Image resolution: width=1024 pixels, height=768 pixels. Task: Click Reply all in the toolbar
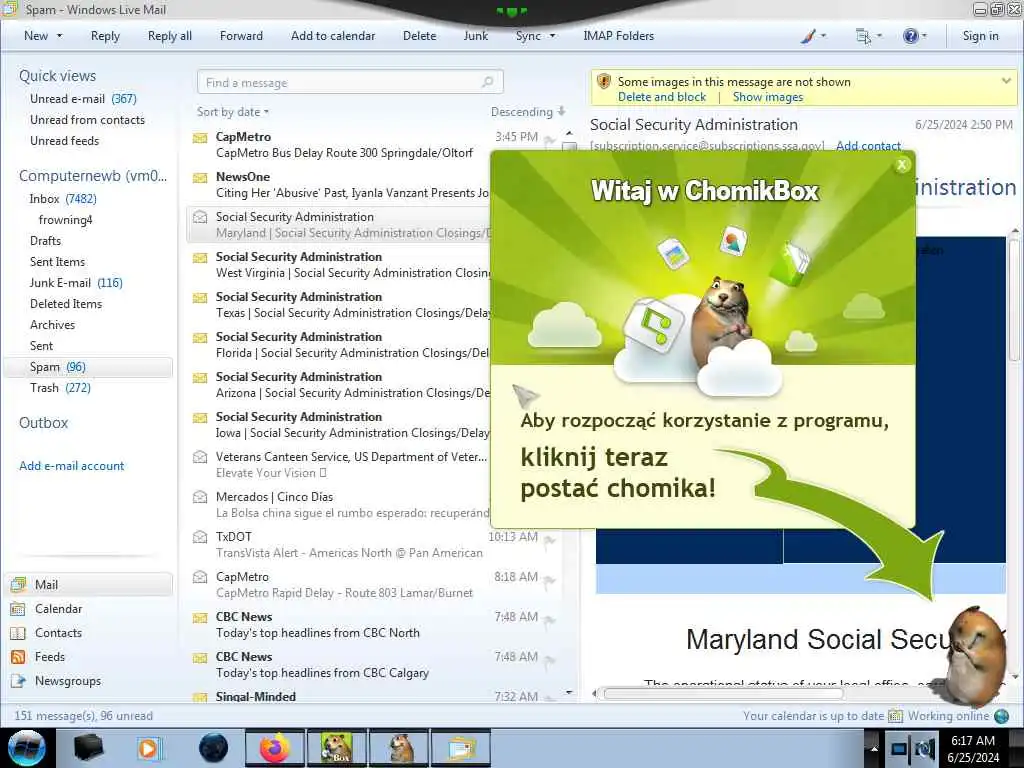point(170,37)
